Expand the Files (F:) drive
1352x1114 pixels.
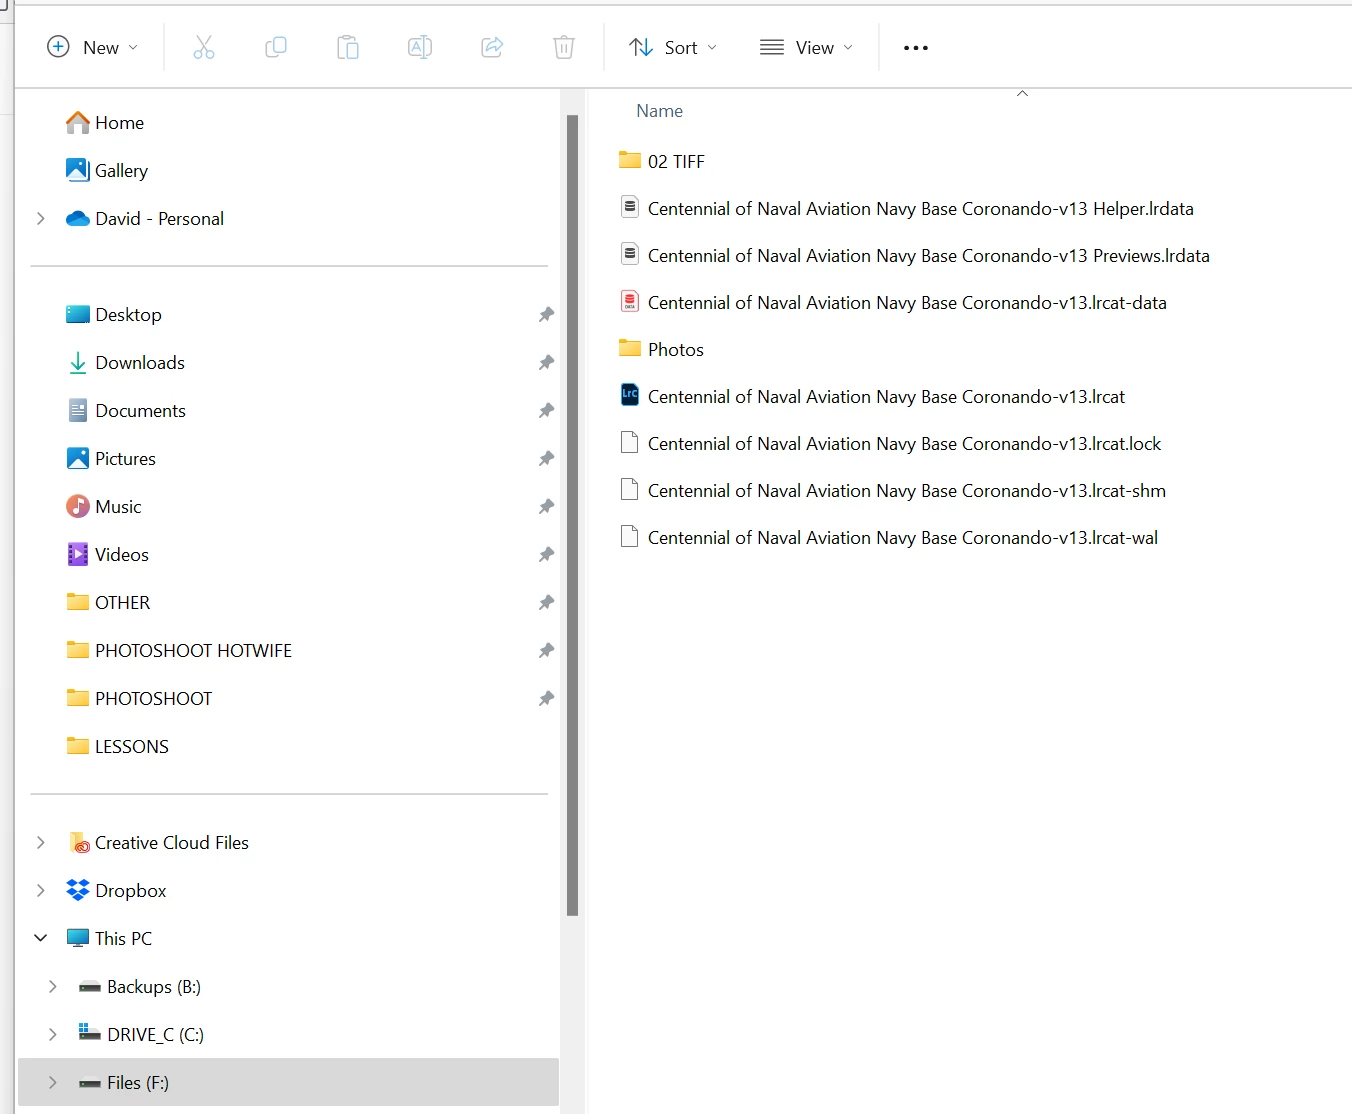click(x=53, y=1083)
